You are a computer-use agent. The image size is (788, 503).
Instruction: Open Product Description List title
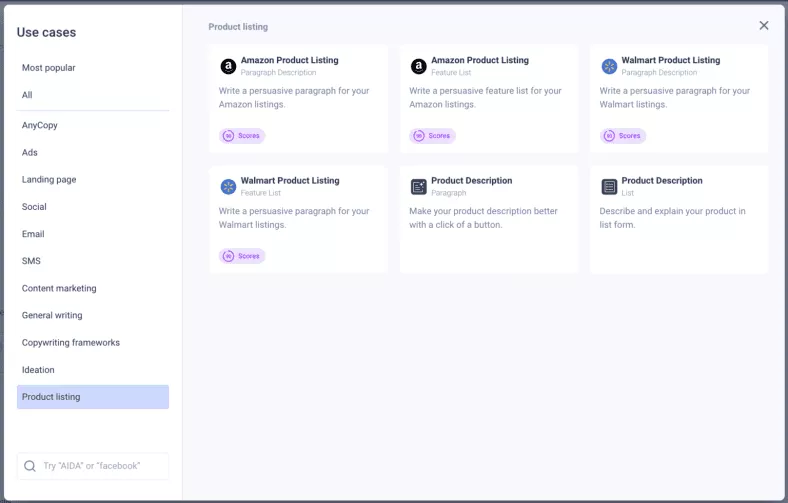click(662, 180)
